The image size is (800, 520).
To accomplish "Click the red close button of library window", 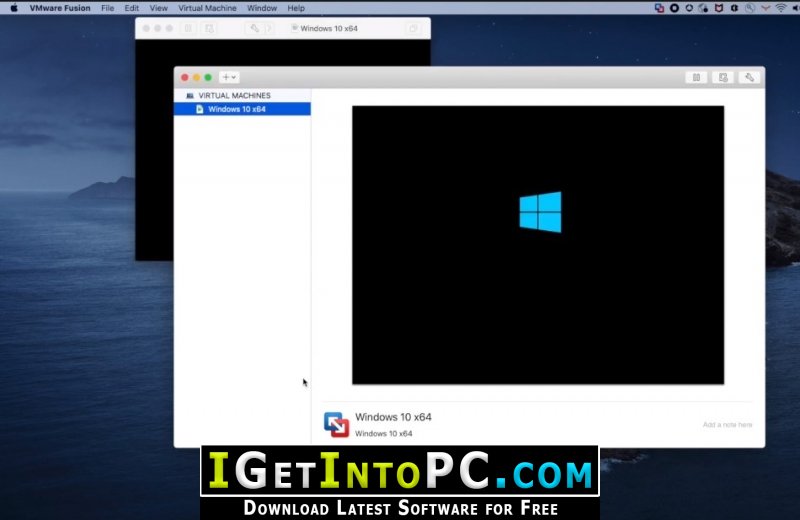I will (185, 77).
